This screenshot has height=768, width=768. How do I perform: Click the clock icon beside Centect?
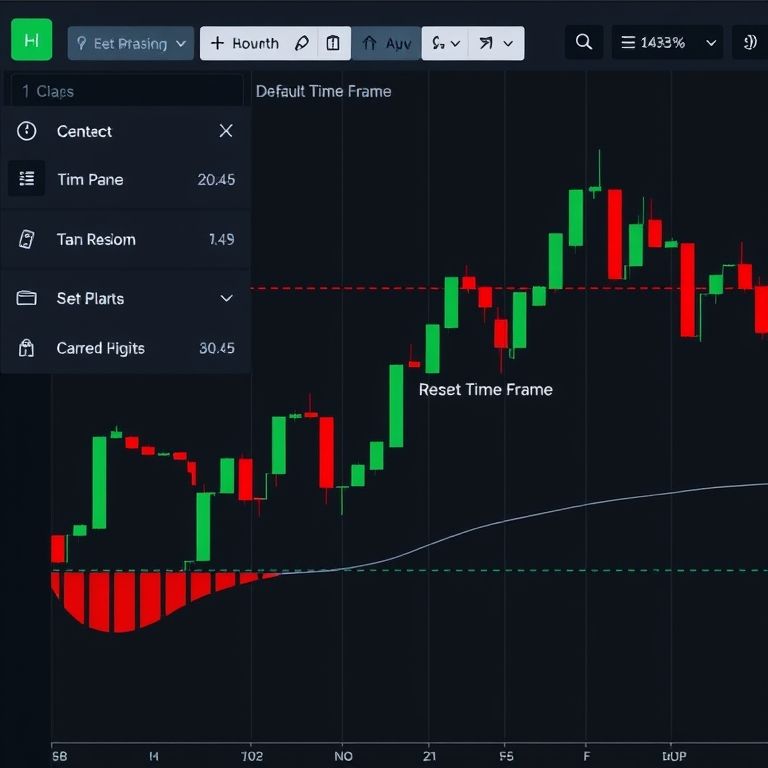[27, 131]
